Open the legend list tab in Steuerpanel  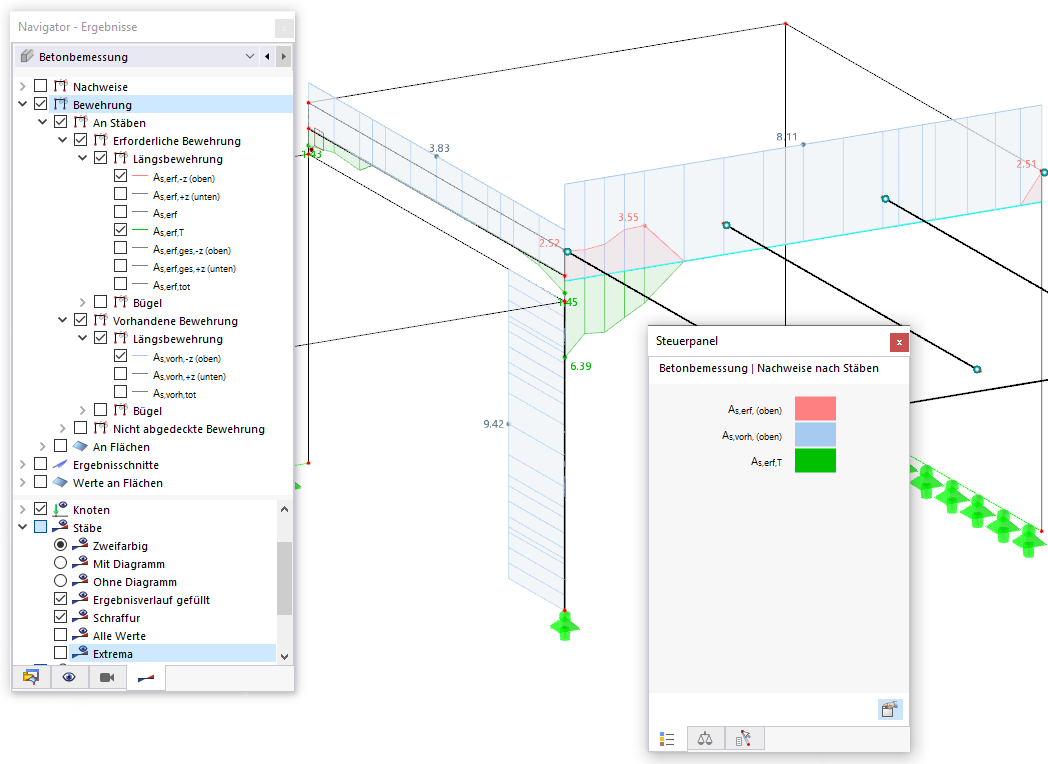pos(667,739)
